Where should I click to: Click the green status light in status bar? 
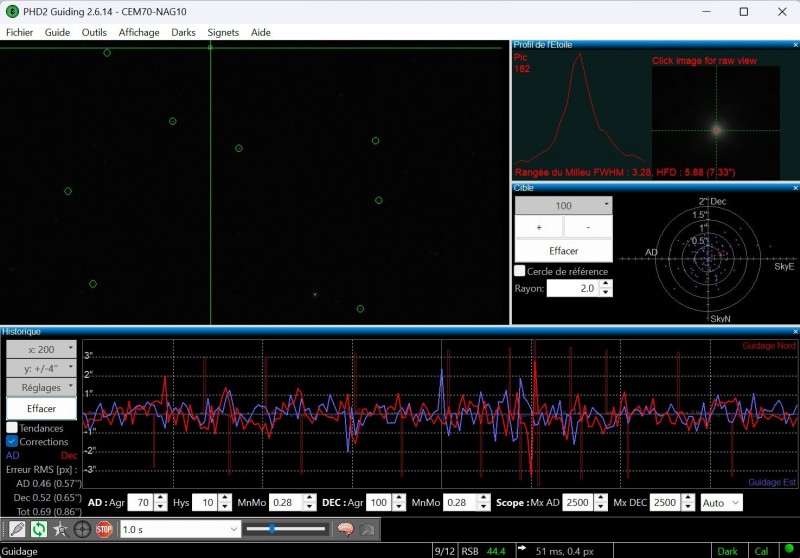tap(789, 549)
